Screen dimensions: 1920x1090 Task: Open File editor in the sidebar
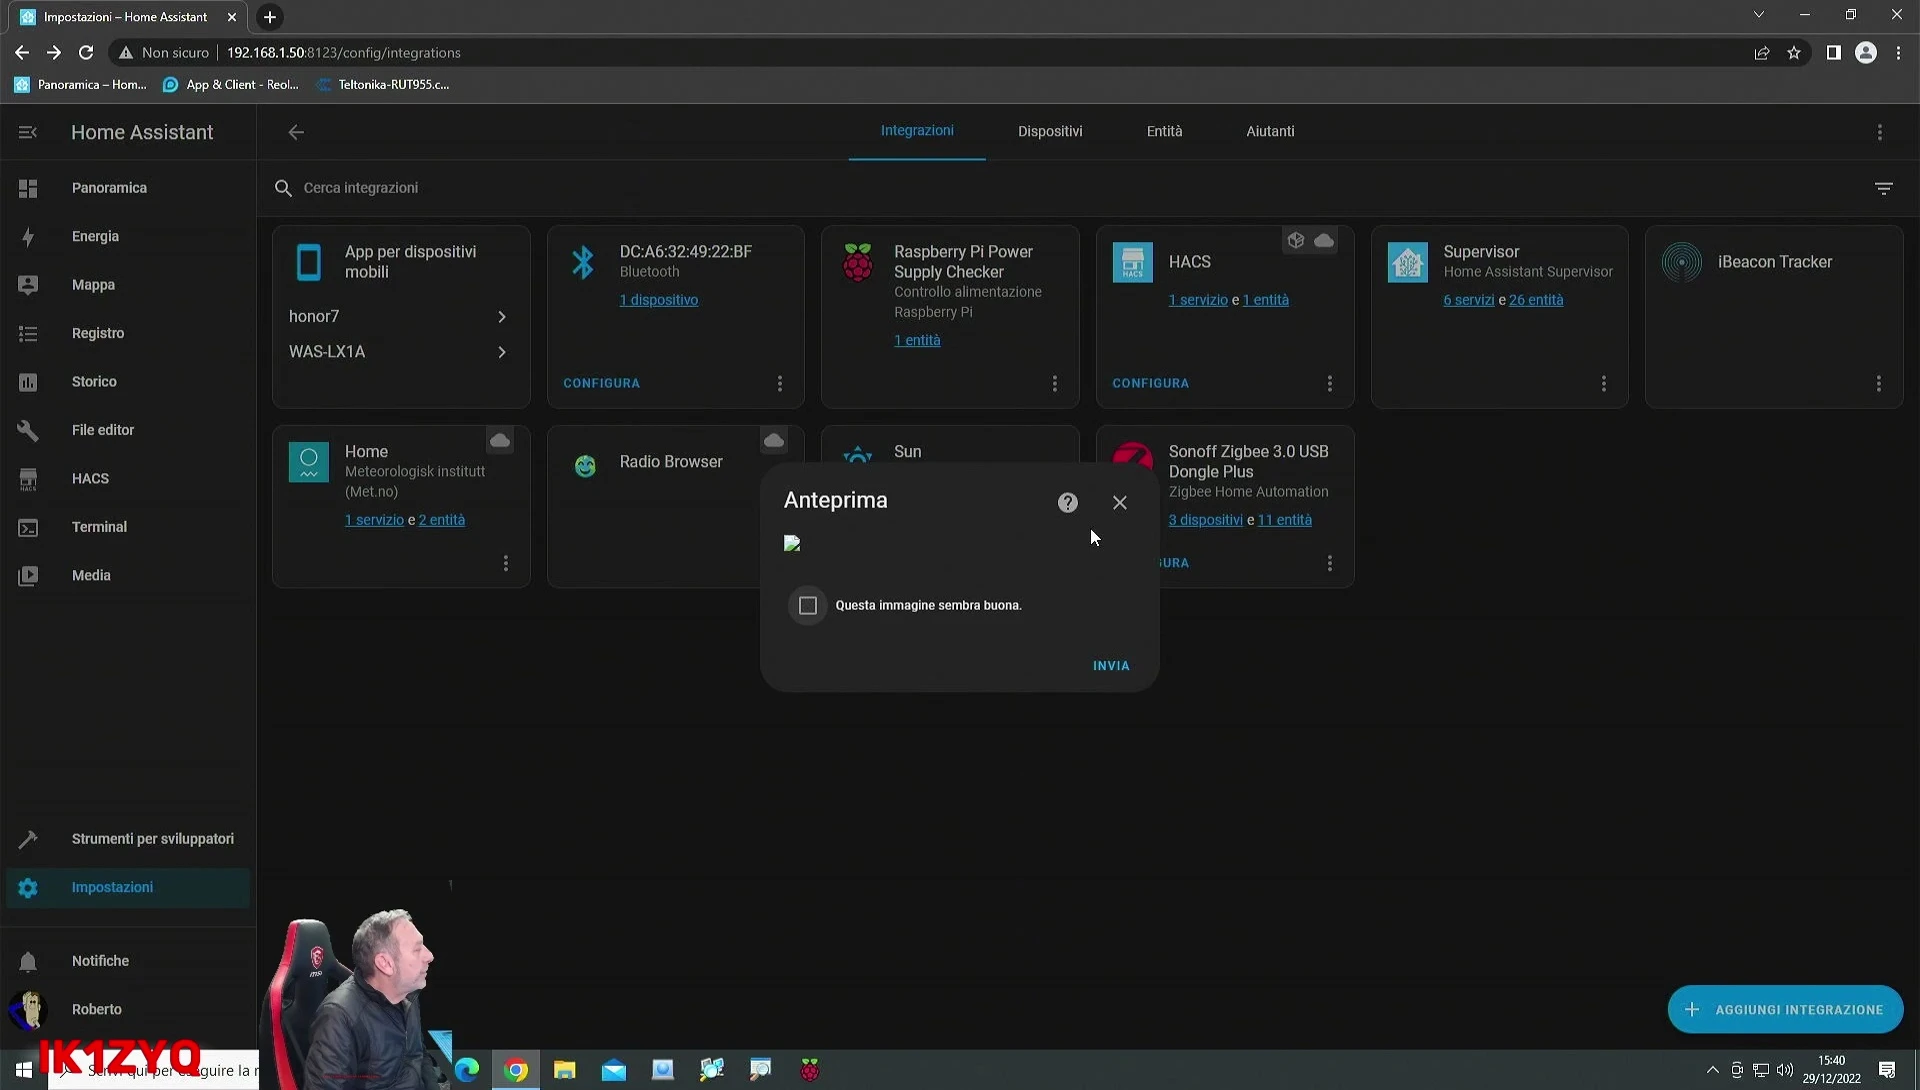(x=128, y=430)
